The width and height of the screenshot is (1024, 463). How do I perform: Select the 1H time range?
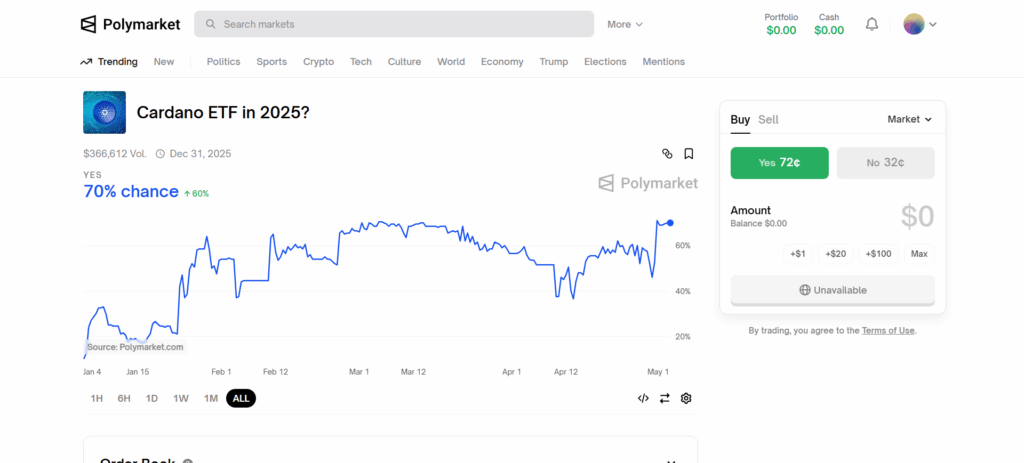pyautogui.click(x=97, y=398)
